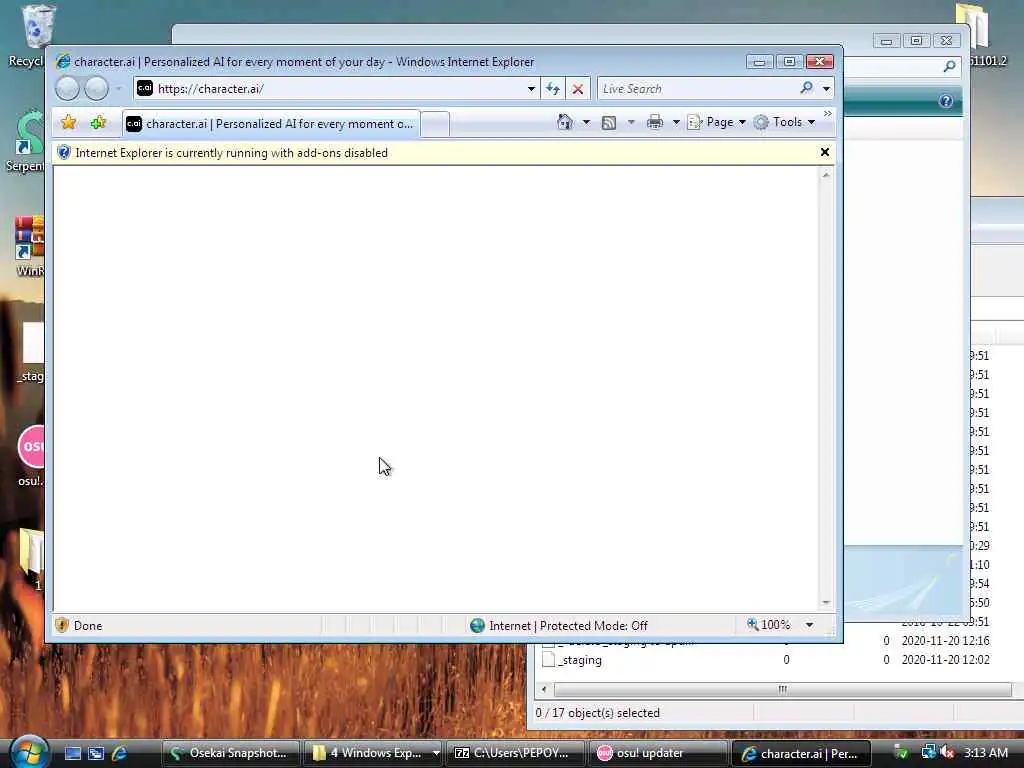Open the WinRAR desktop shortcut
1024x768 pixels.
pyautogui.click(x=29, y=246)
